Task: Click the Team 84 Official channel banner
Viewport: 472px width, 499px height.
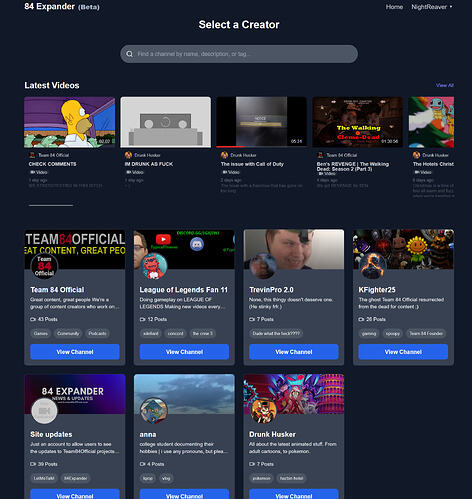Action: tap(75, 249)
